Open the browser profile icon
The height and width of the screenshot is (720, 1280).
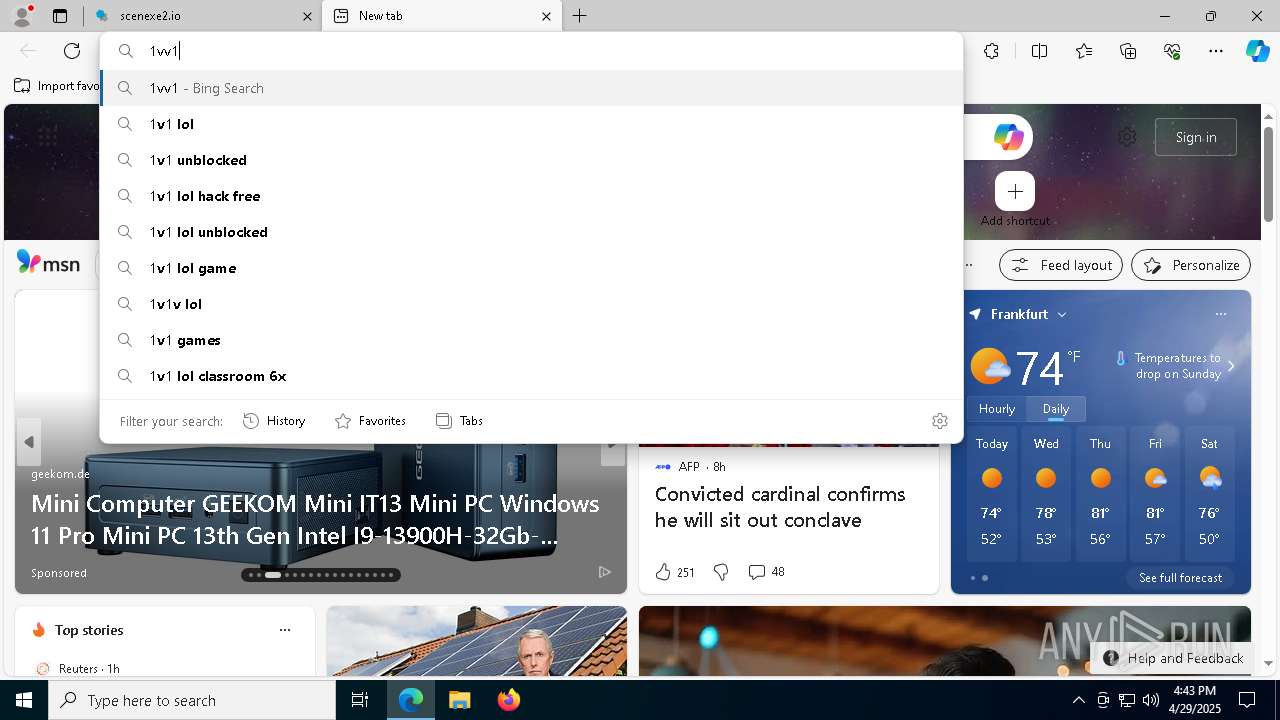[22, 16]
